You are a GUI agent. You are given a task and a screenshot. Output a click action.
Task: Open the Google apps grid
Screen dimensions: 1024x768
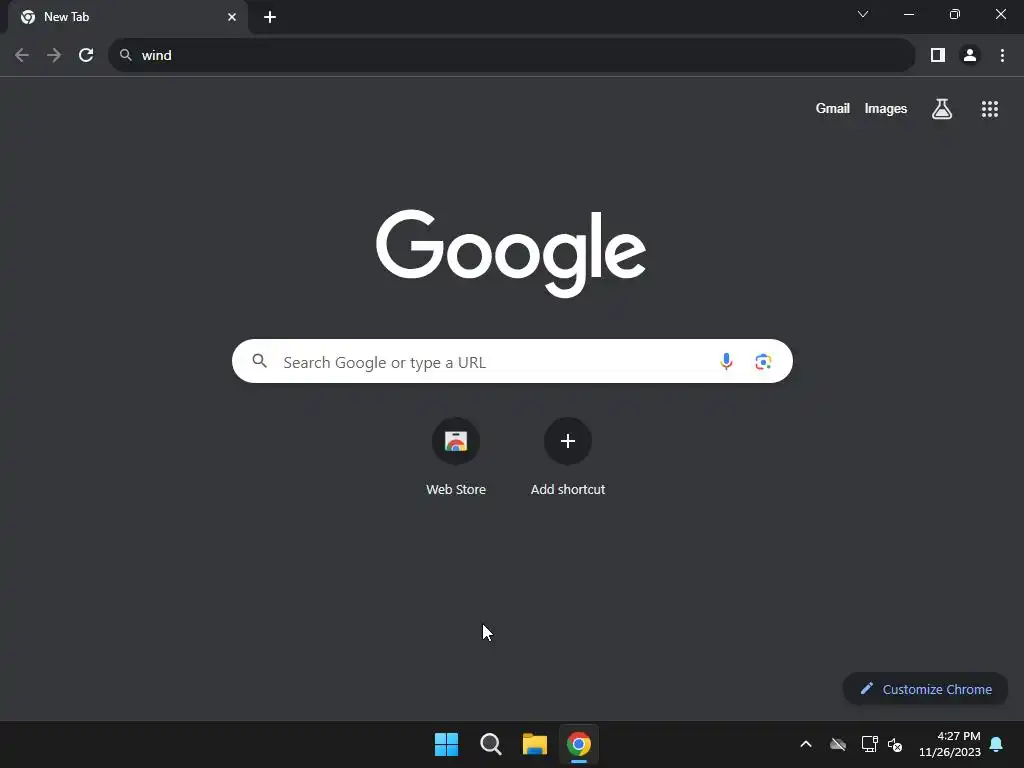pos(989,109)
